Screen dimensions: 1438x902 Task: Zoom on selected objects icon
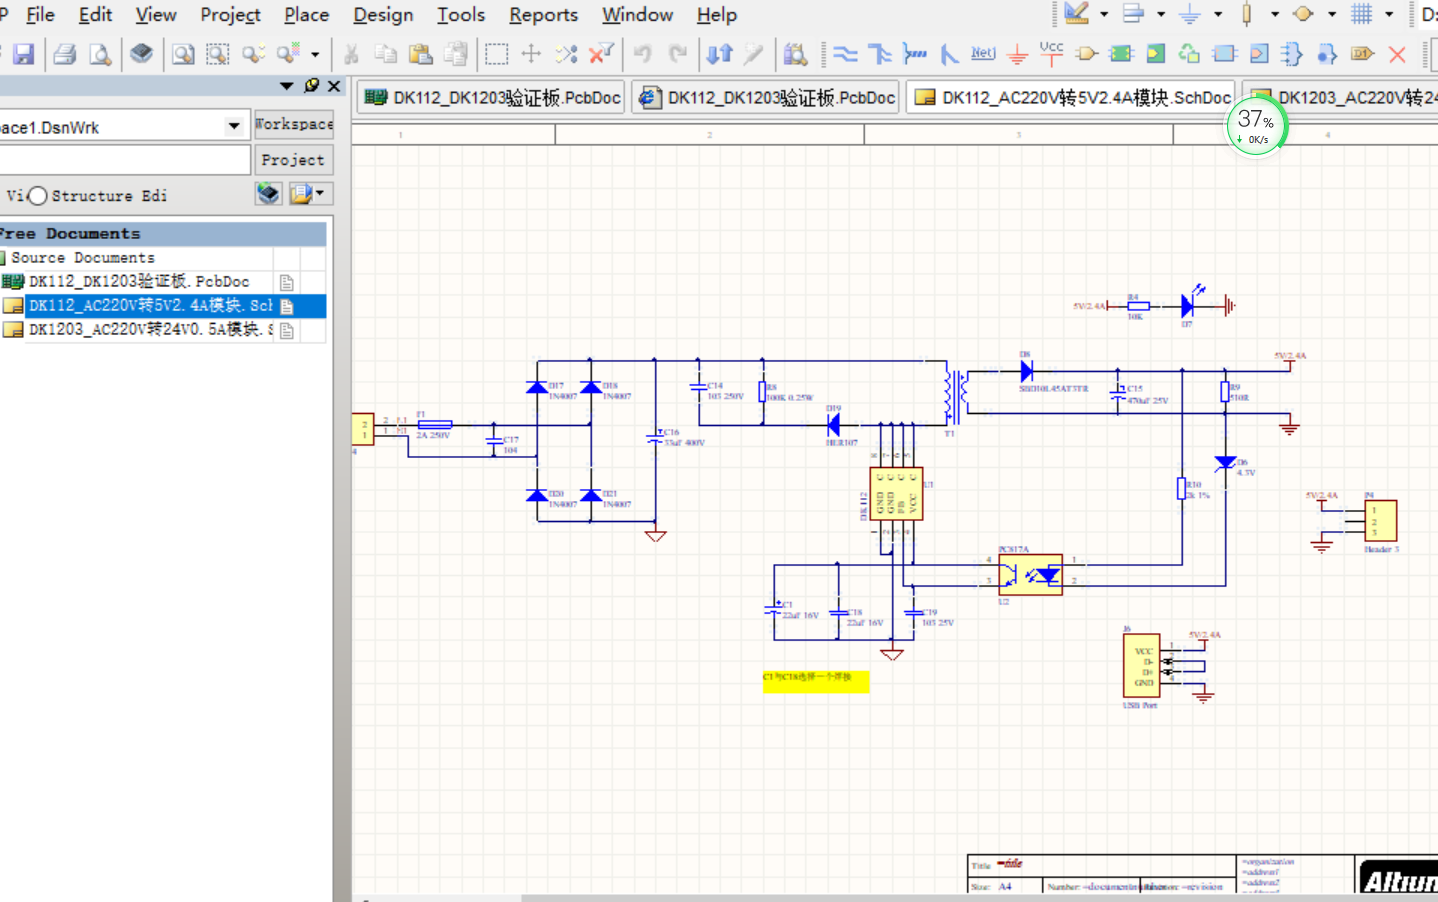click(x=253, y=54)
